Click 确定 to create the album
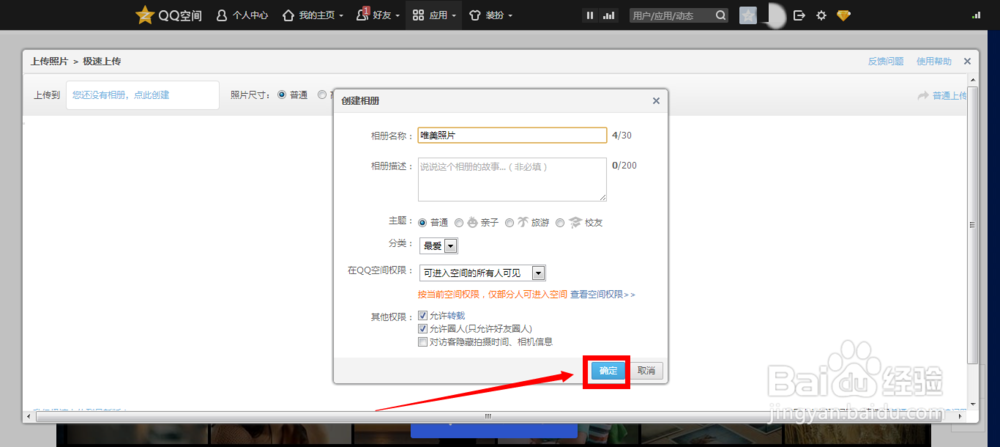1000x447 pixels. click(608, 371)
